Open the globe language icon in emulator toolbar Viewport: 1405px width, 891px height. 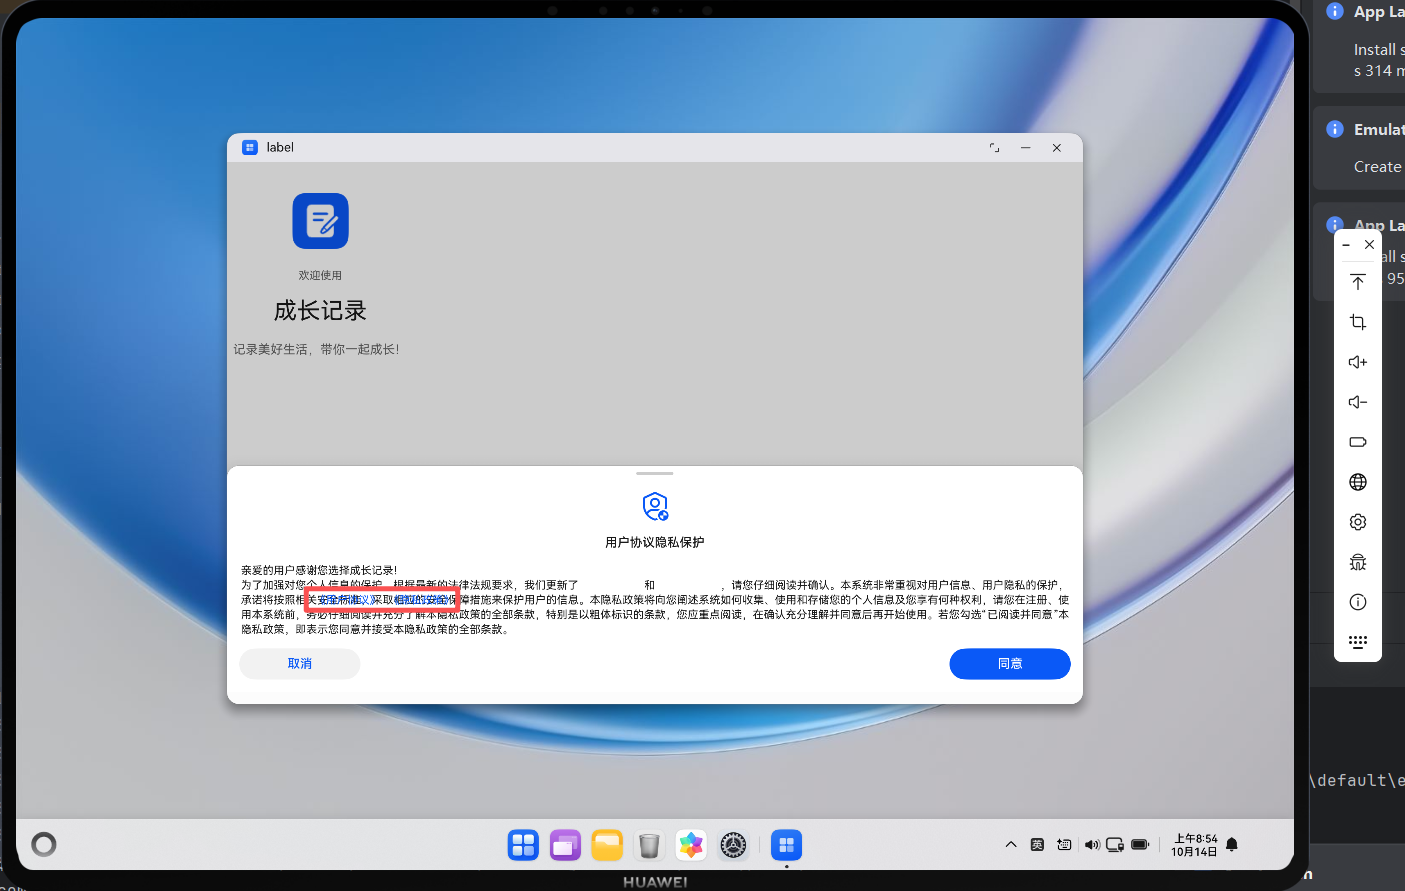point(1357,482)
